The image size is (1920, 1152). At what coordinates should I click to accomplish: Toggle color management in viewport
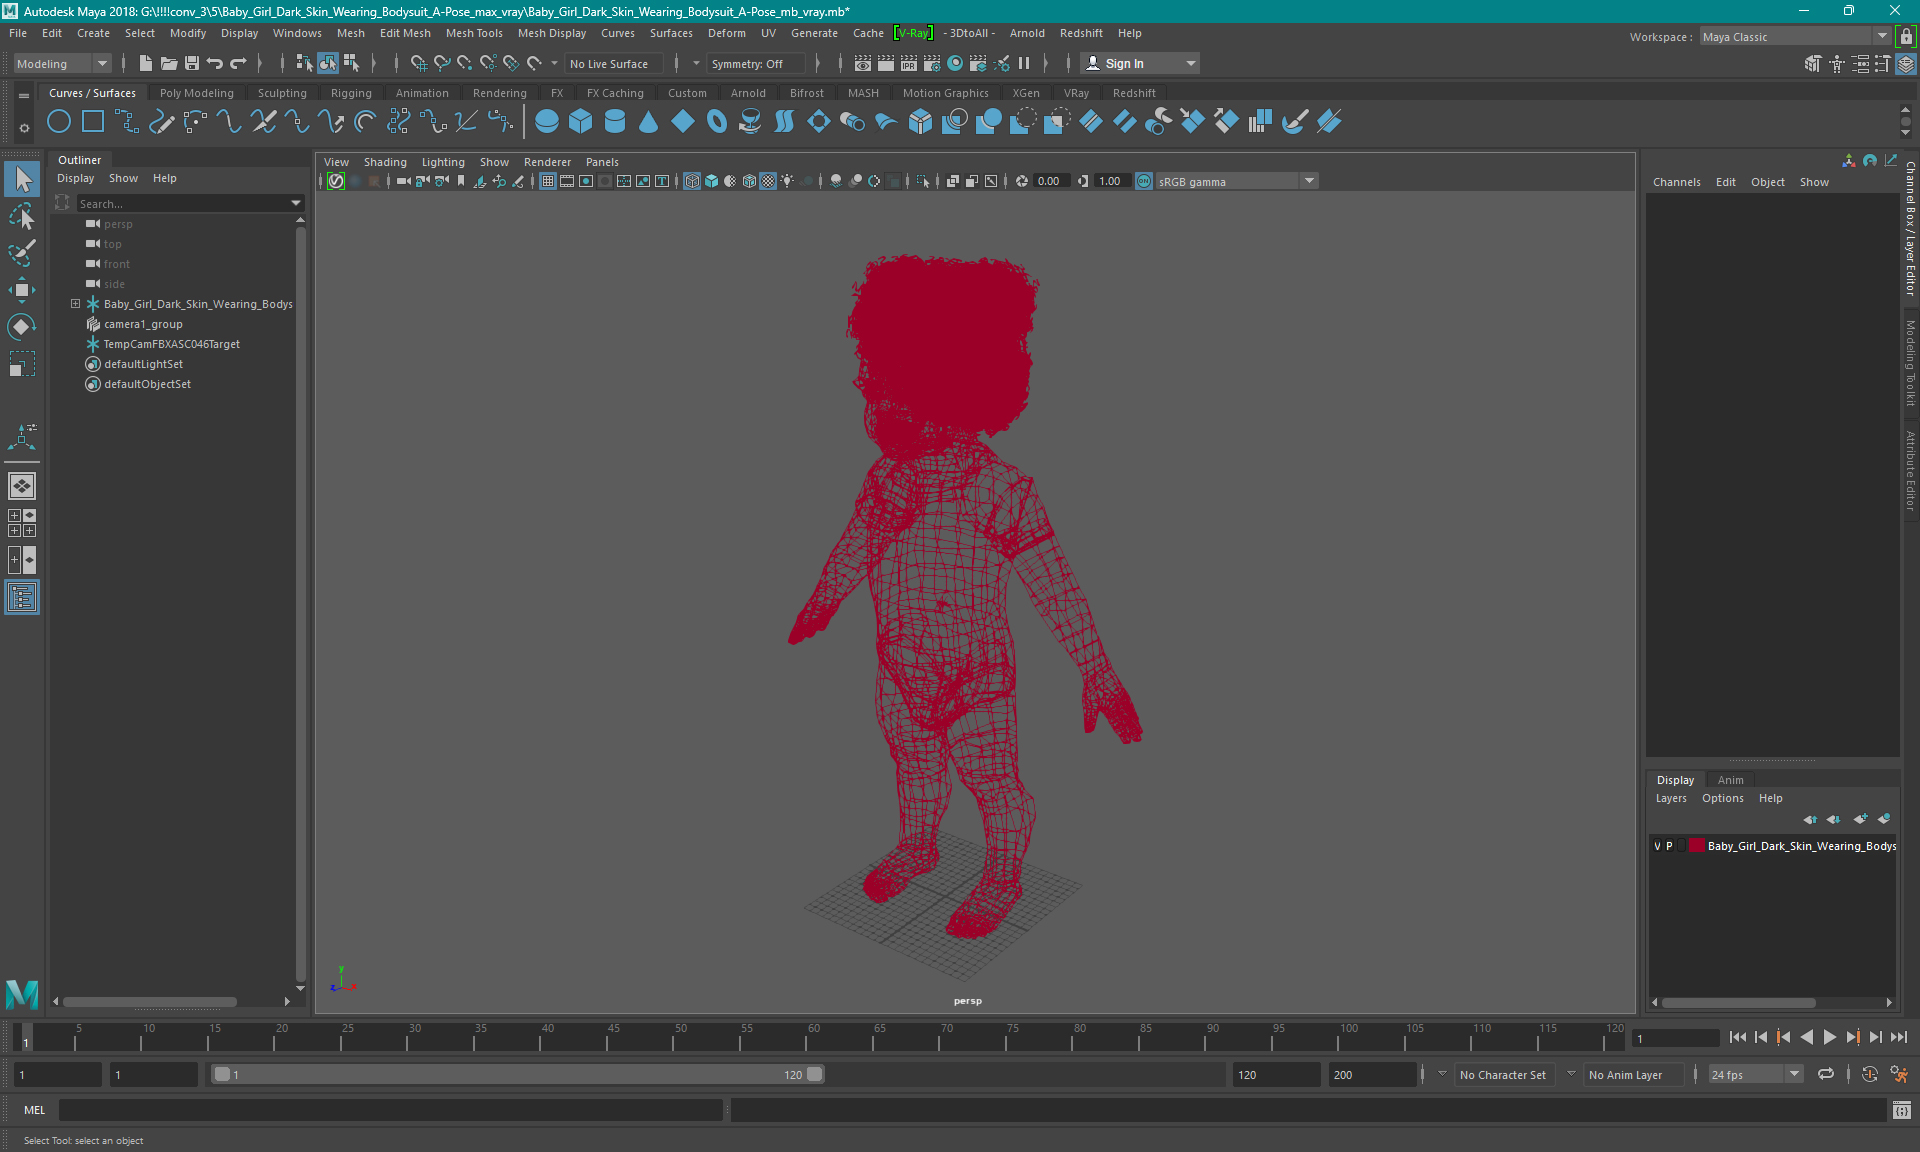1144,181
